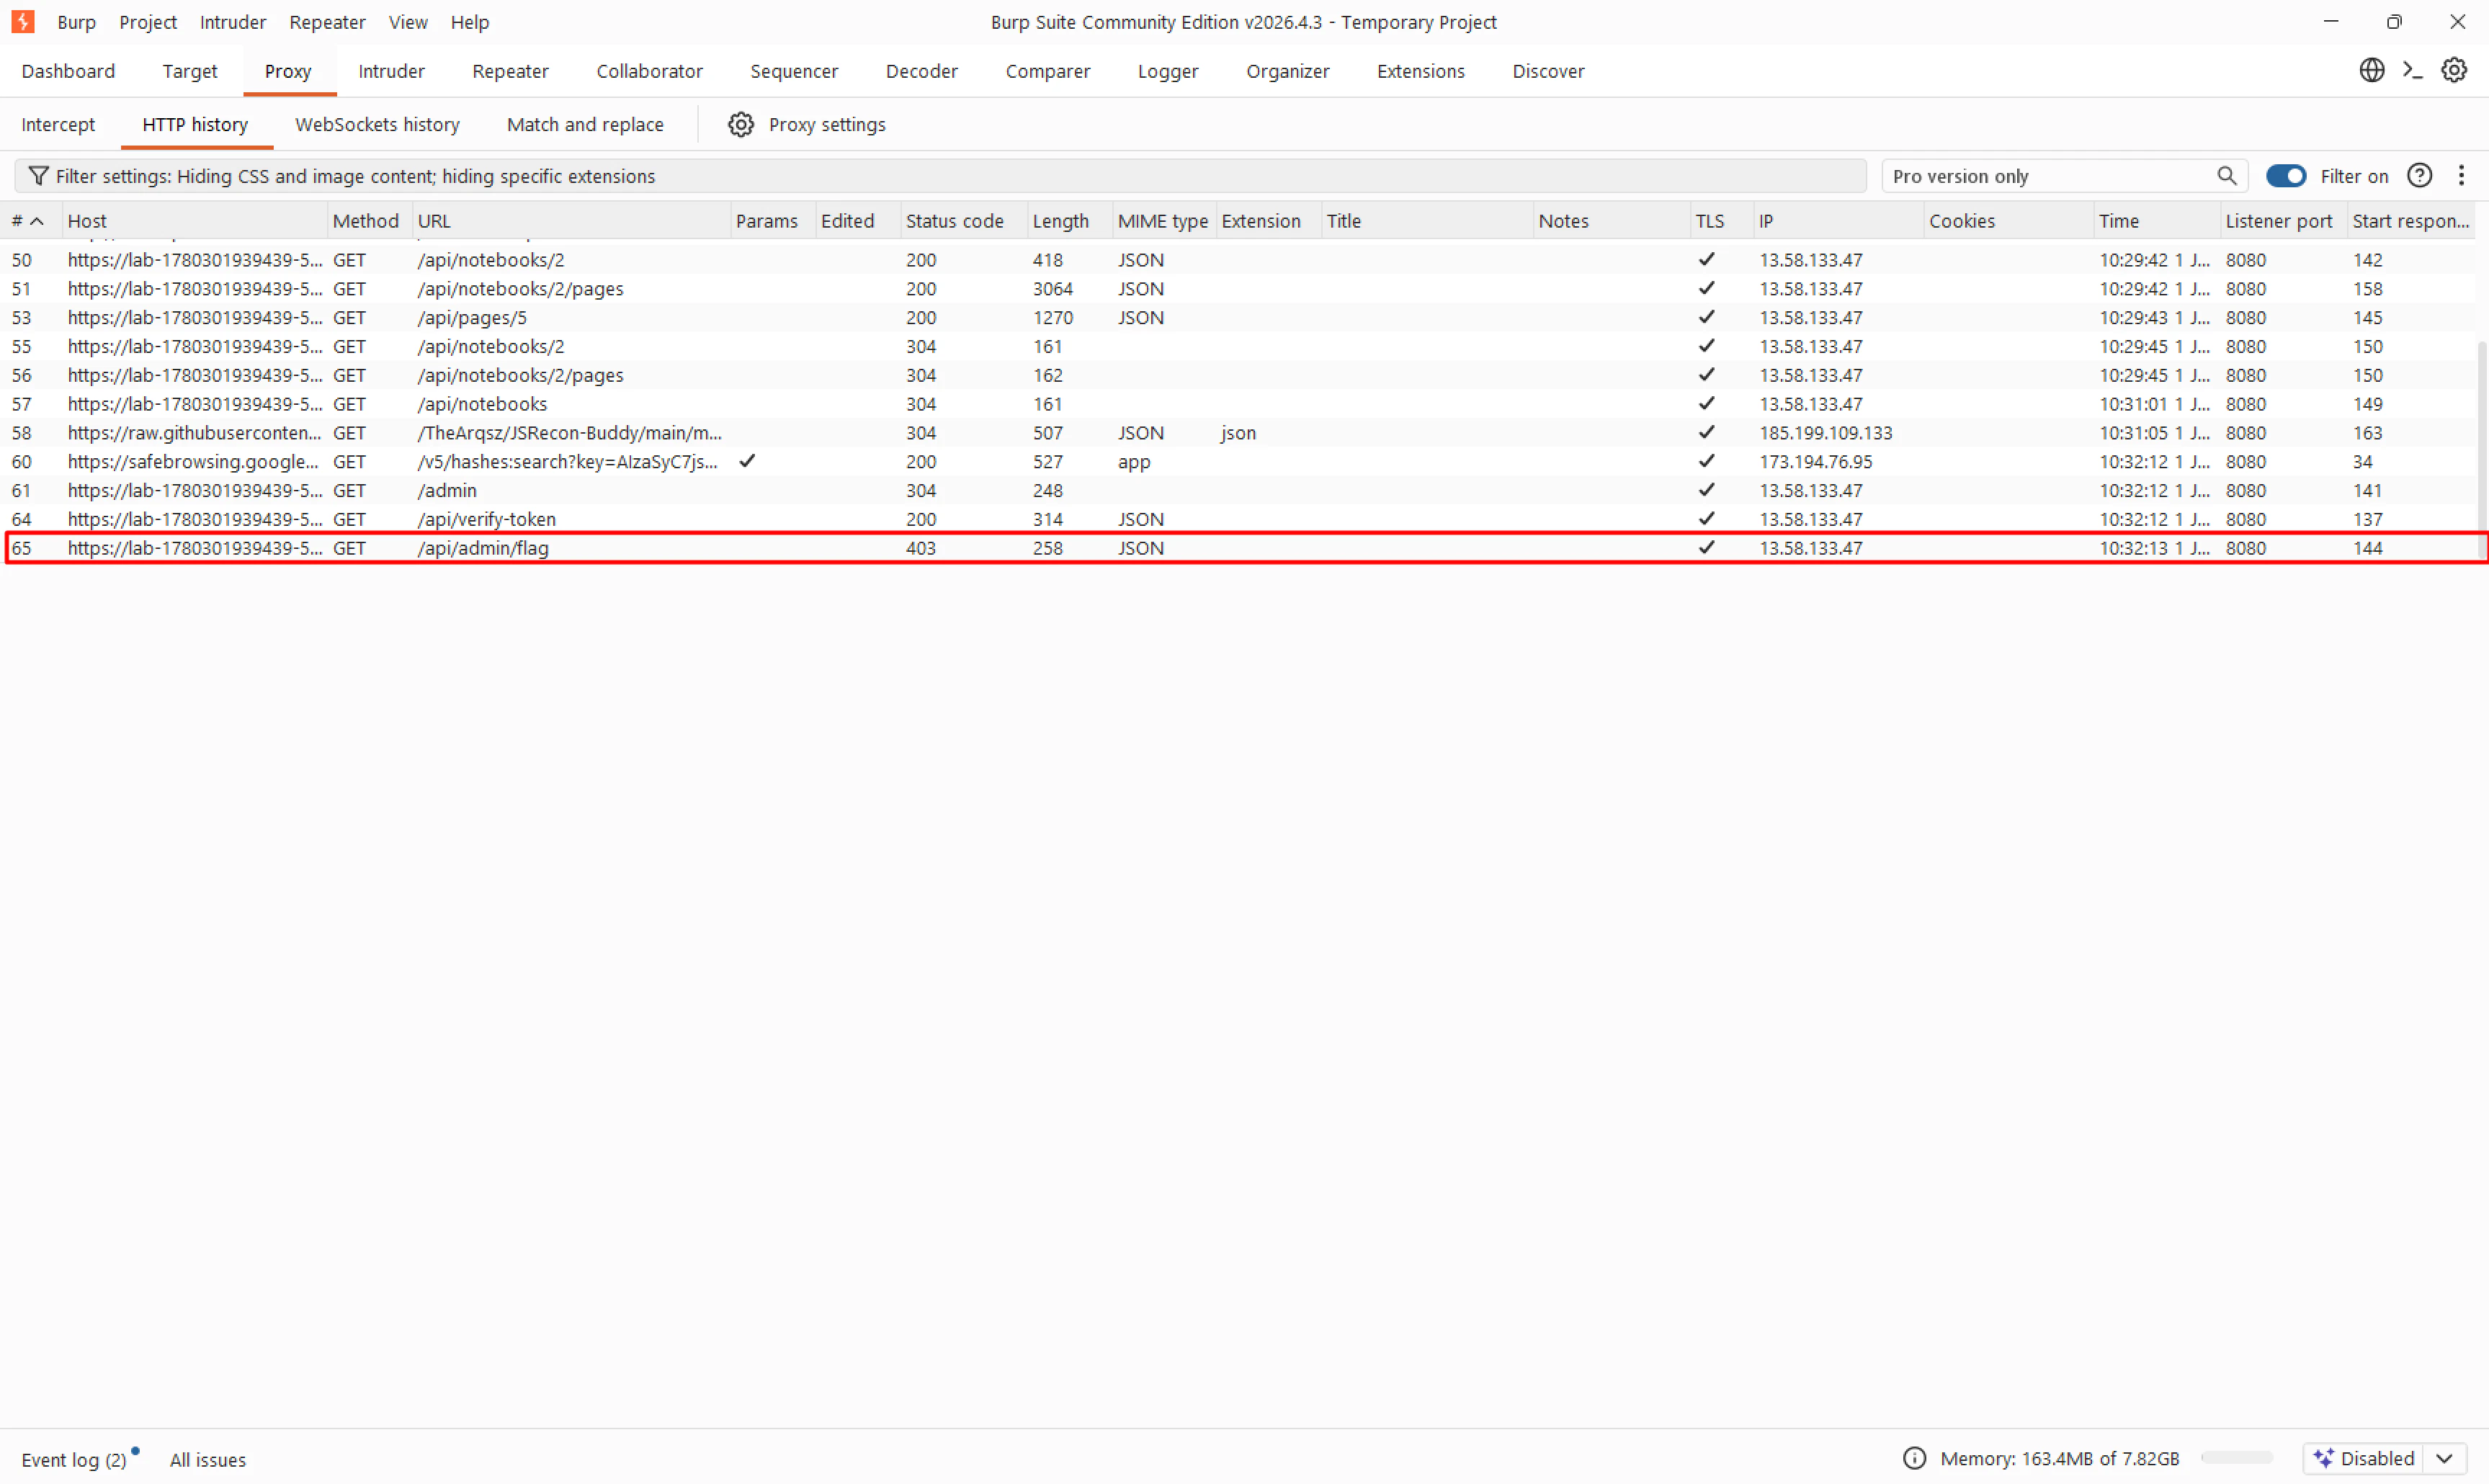Screen dimensions: 2489x1484
Task: Sort by the # column arrow
Action: (37, 221)
